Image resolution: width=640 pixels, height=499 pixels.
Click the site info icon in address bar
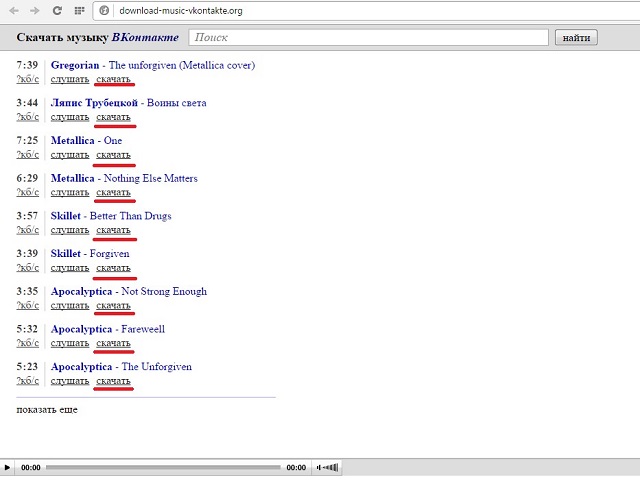pyautogui.click(x=104, y=11)
